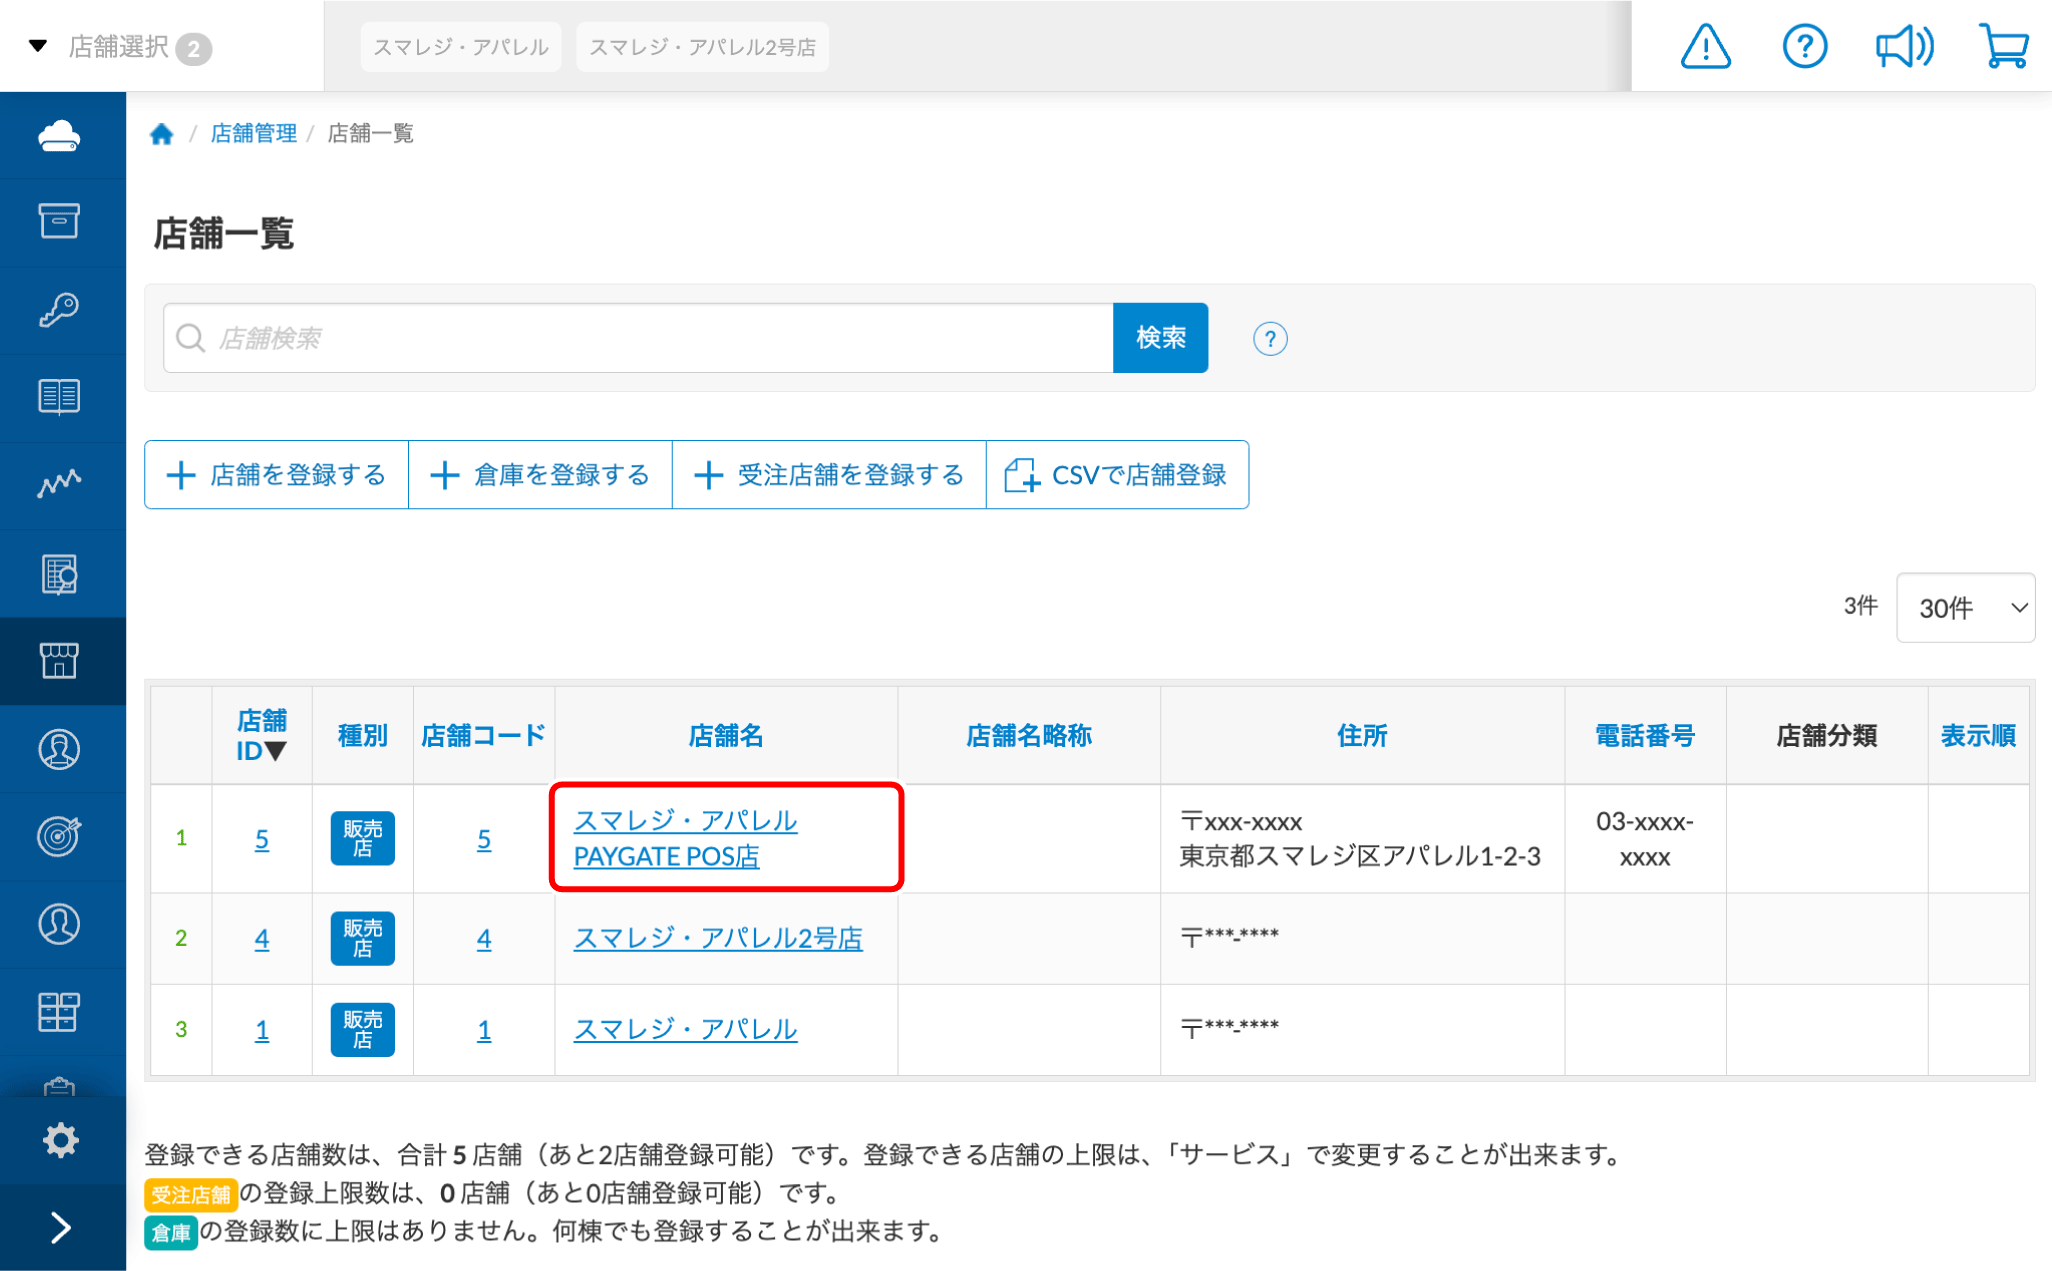Click the 販売店 badge in row 3
This screenshot has height=1271, width=2052.
[x=362, y=1030]
